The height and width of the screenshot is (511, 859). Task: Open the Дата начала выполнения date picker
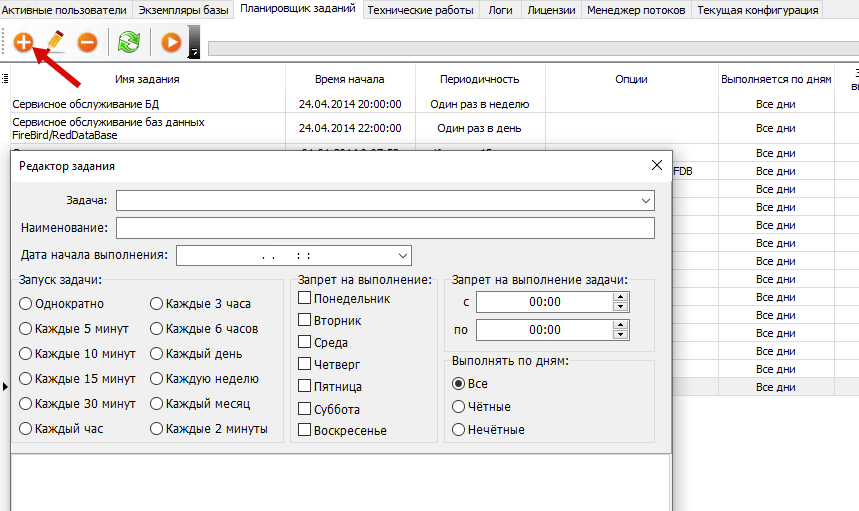click(x=403, y=255)
